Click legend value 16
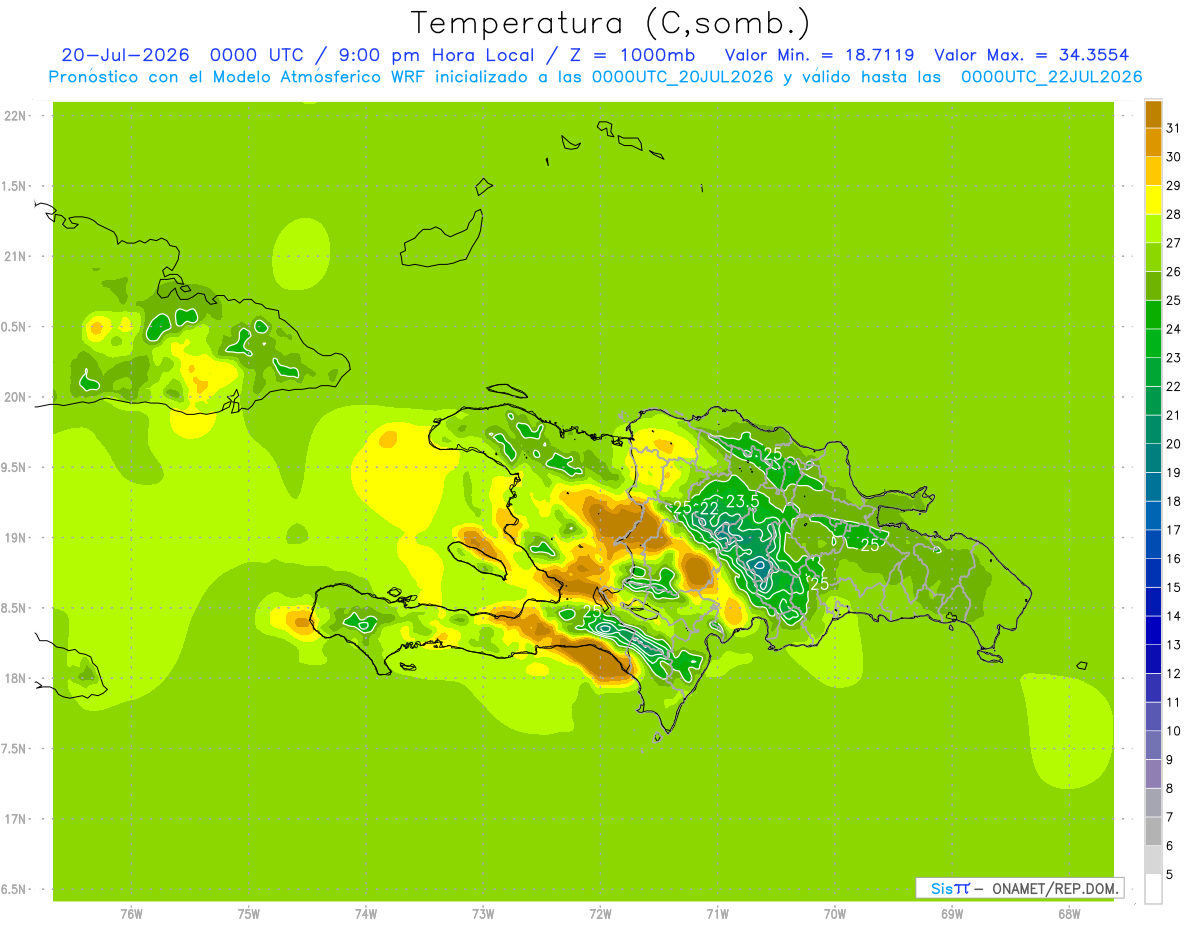Image resolution: width=1200 pixels, height=927 pixels. [1174, 558]
